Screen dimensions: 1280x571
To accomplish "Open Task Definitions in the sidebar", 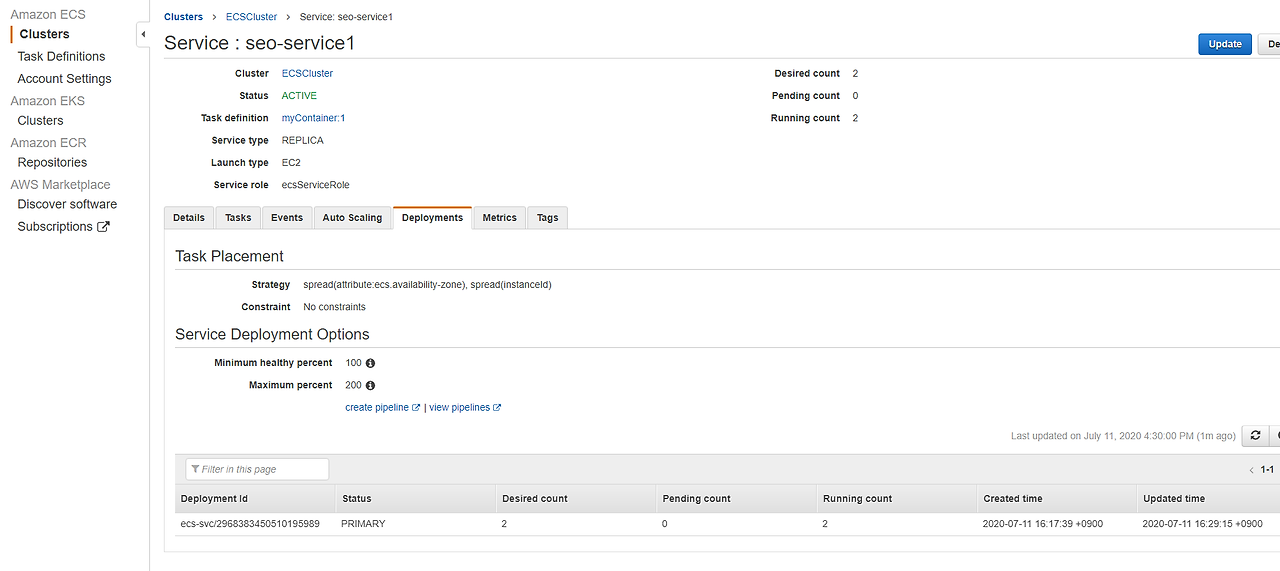I will 61,57.
